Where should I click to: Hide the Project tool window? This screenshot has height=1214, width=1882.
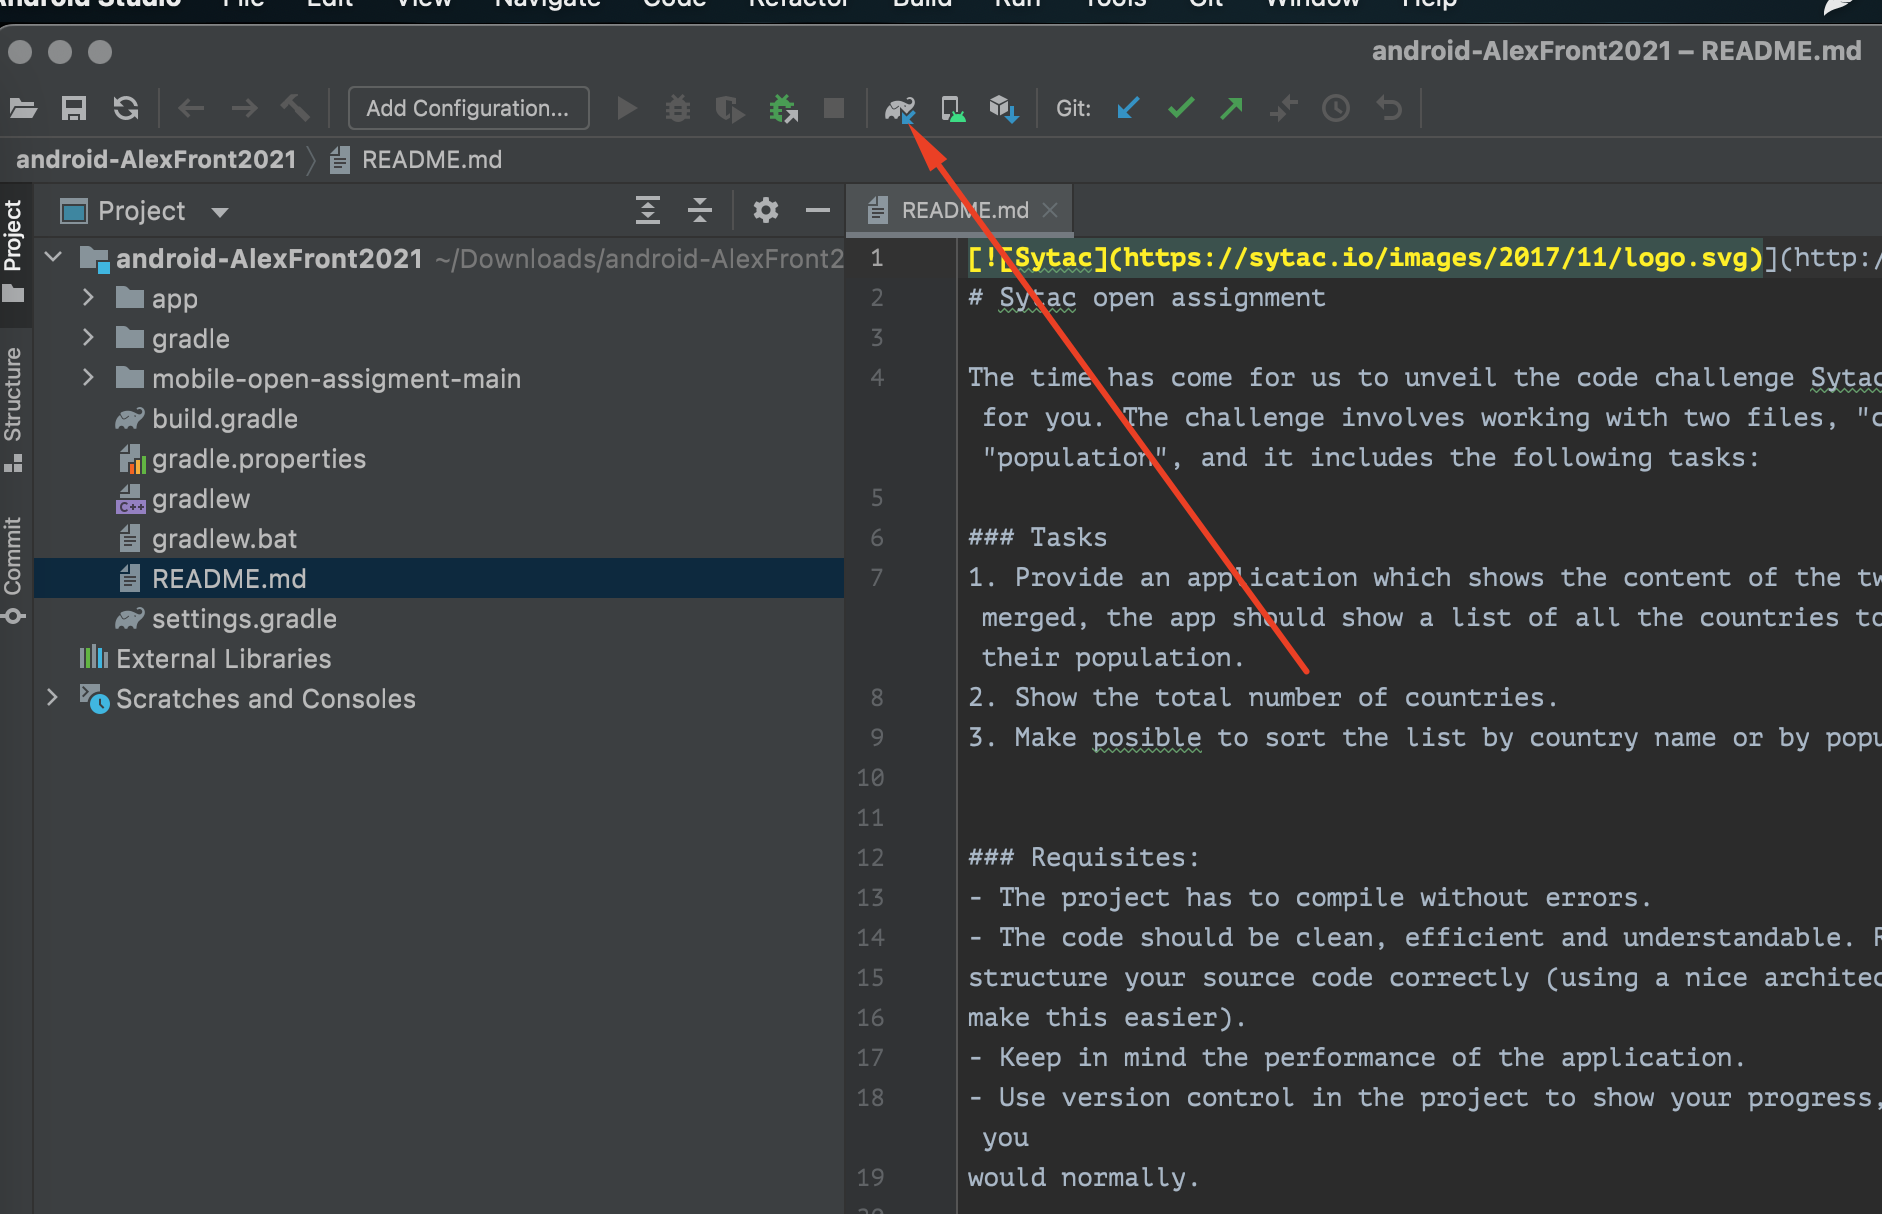(818, 210)
